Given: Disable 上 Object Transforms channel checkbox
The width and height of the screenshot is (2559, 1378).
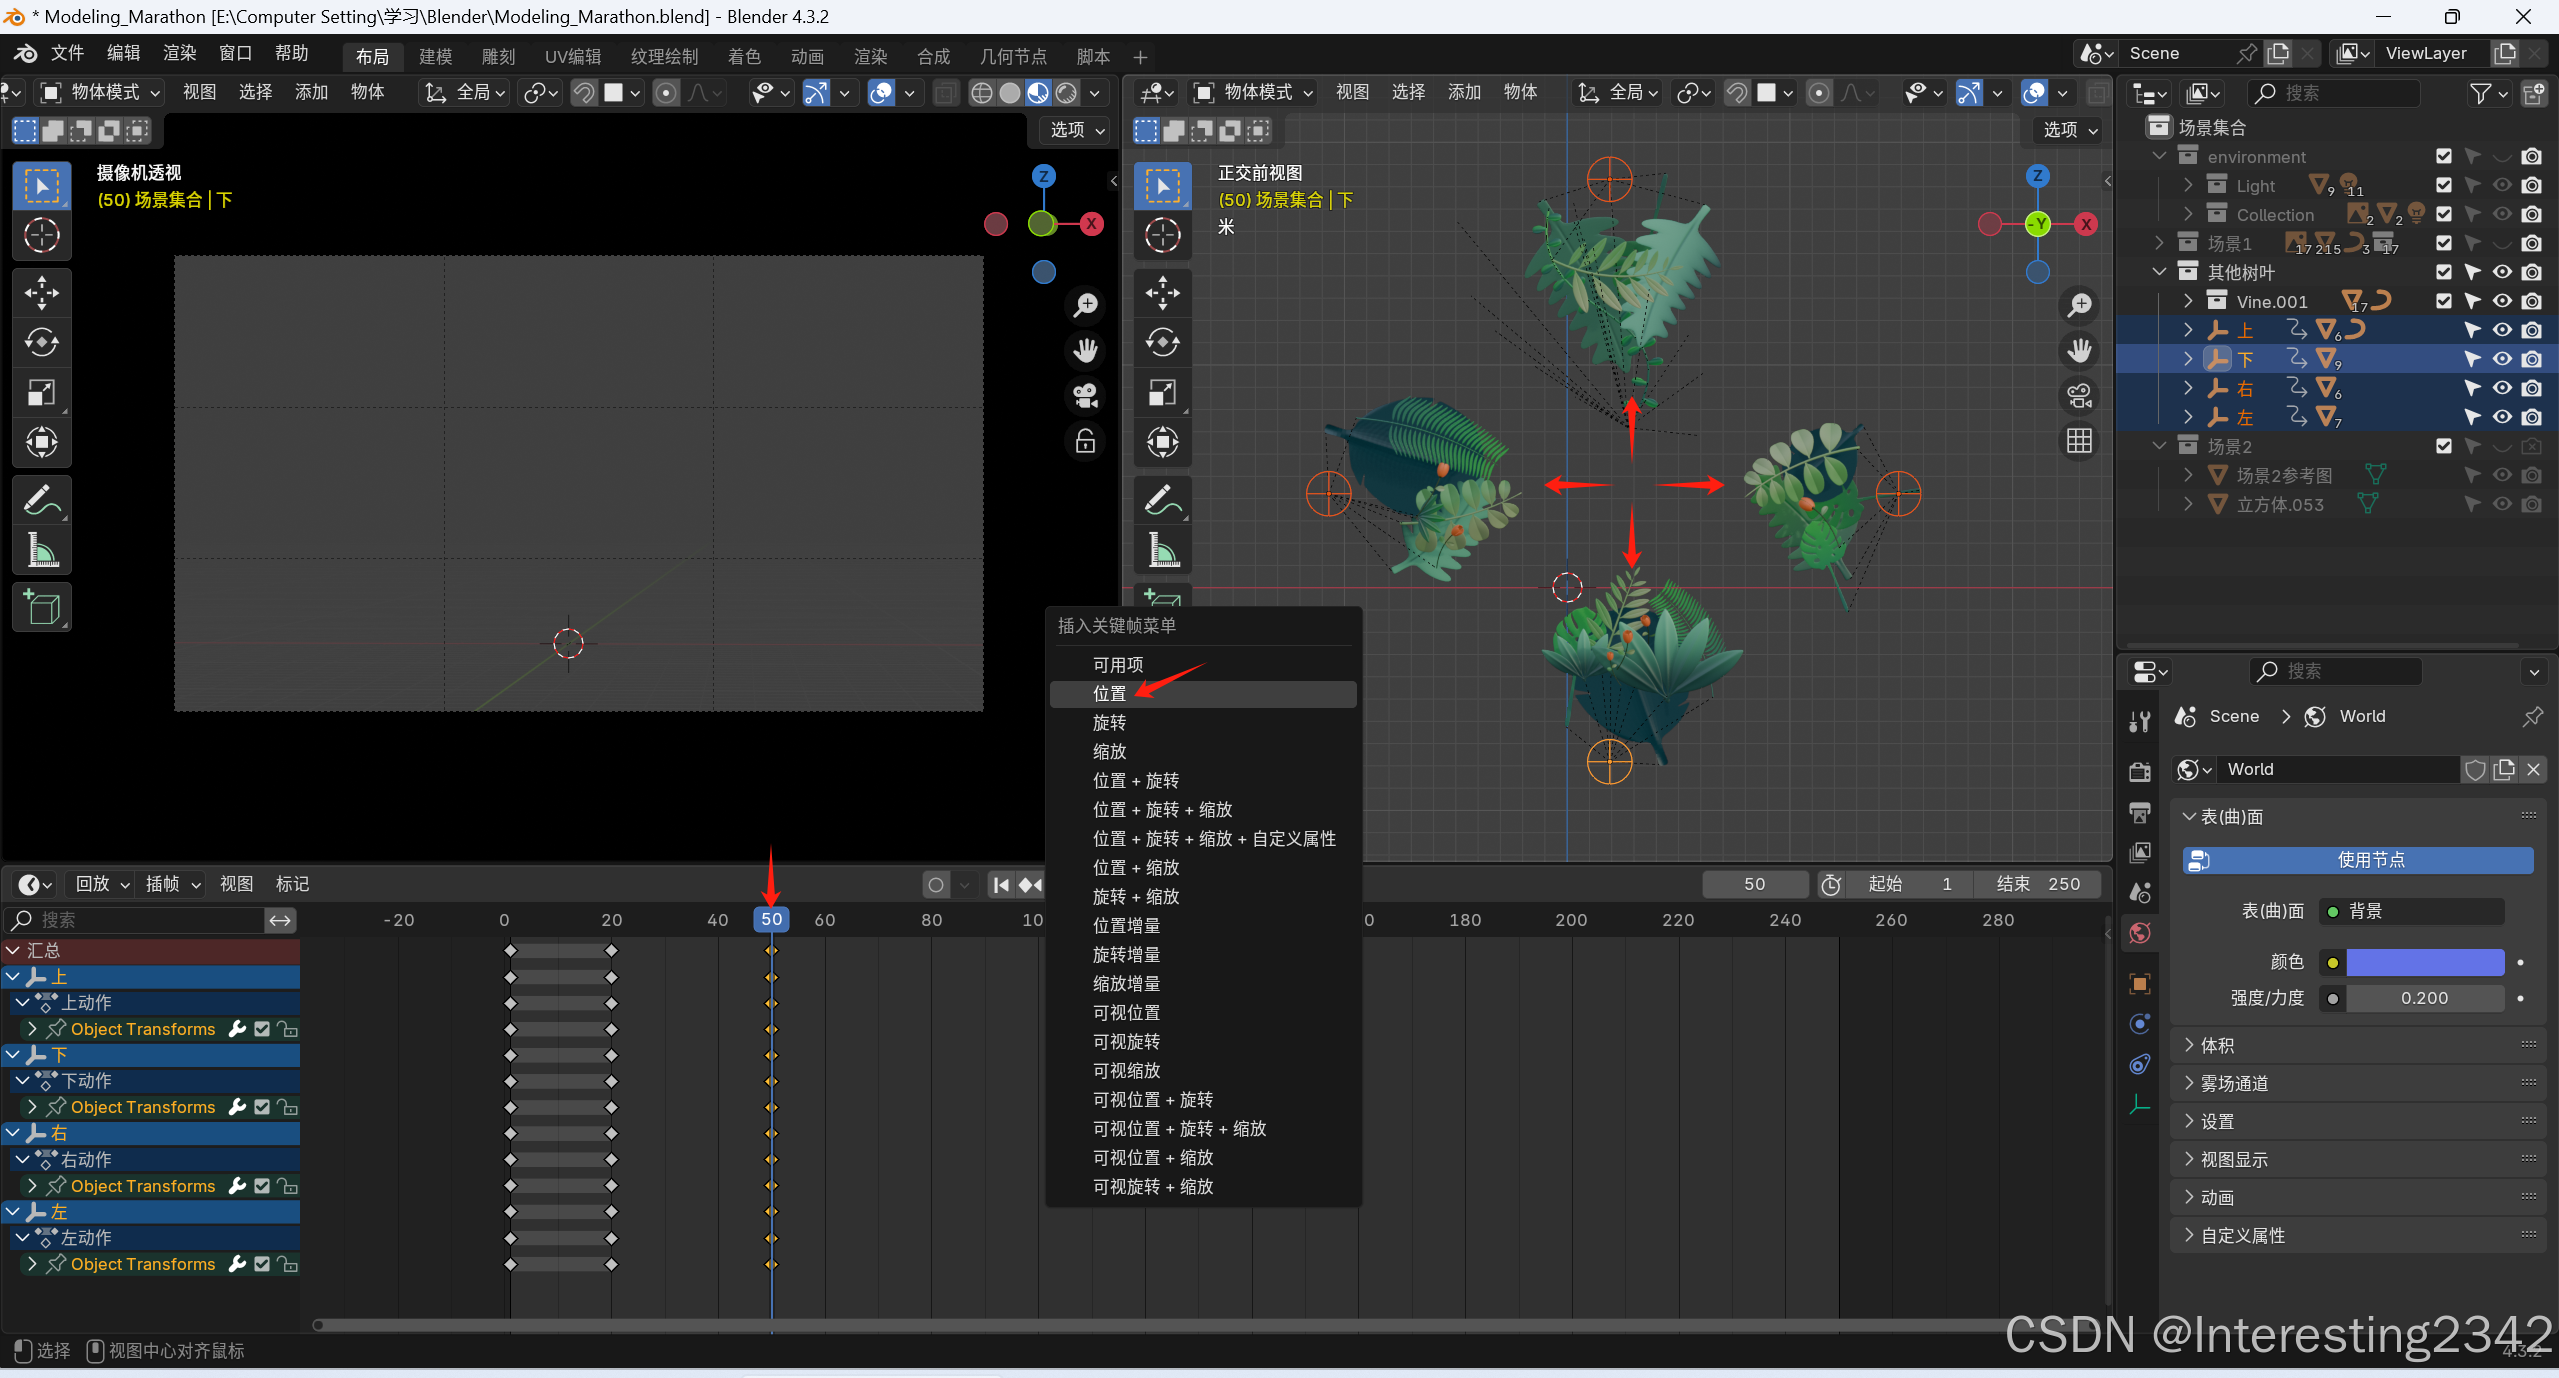Looking at the screenshot, I should pyautogui.click(x=262, y=1029).
